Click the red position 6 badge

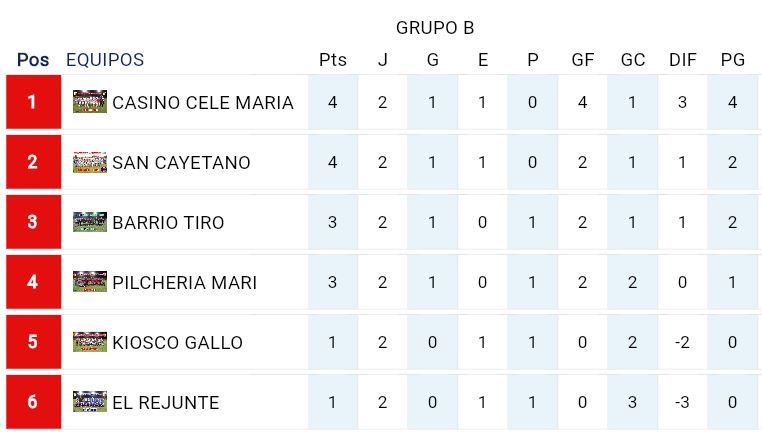click(x=34, y=402)
